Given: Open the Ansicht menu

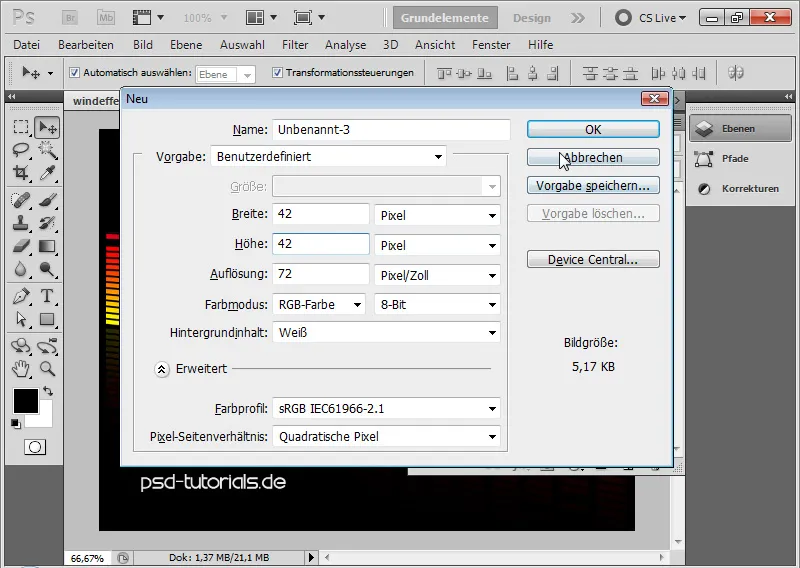Looking at the screenshot, I should point(435,45).
